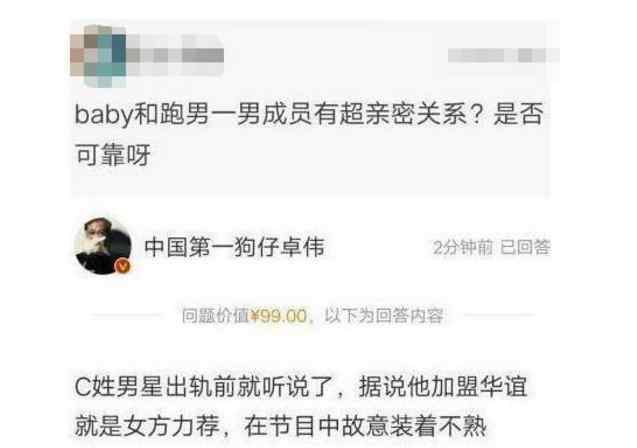Tap the phrase "据说他加盟华谊"
Screen dimensions: 637x448
click(443, 386)
